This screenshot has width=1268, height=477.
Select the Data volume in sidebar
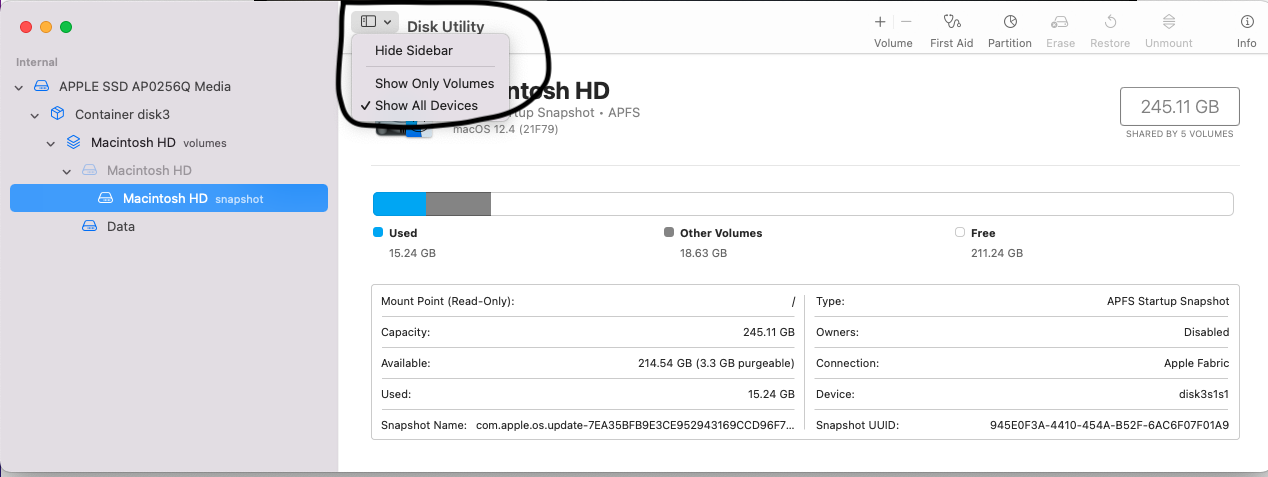(169, 227)
